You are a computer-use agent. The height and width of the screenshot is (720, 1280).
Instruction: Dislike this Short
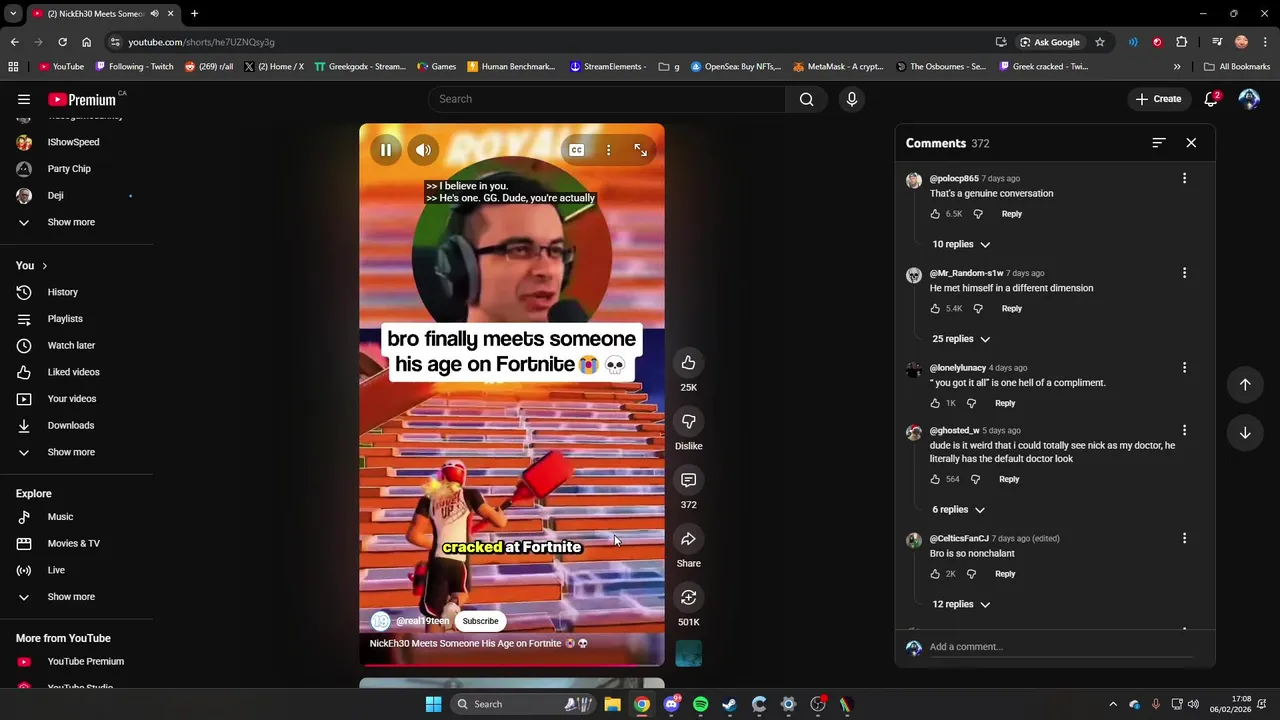click(x=688, y=421)
